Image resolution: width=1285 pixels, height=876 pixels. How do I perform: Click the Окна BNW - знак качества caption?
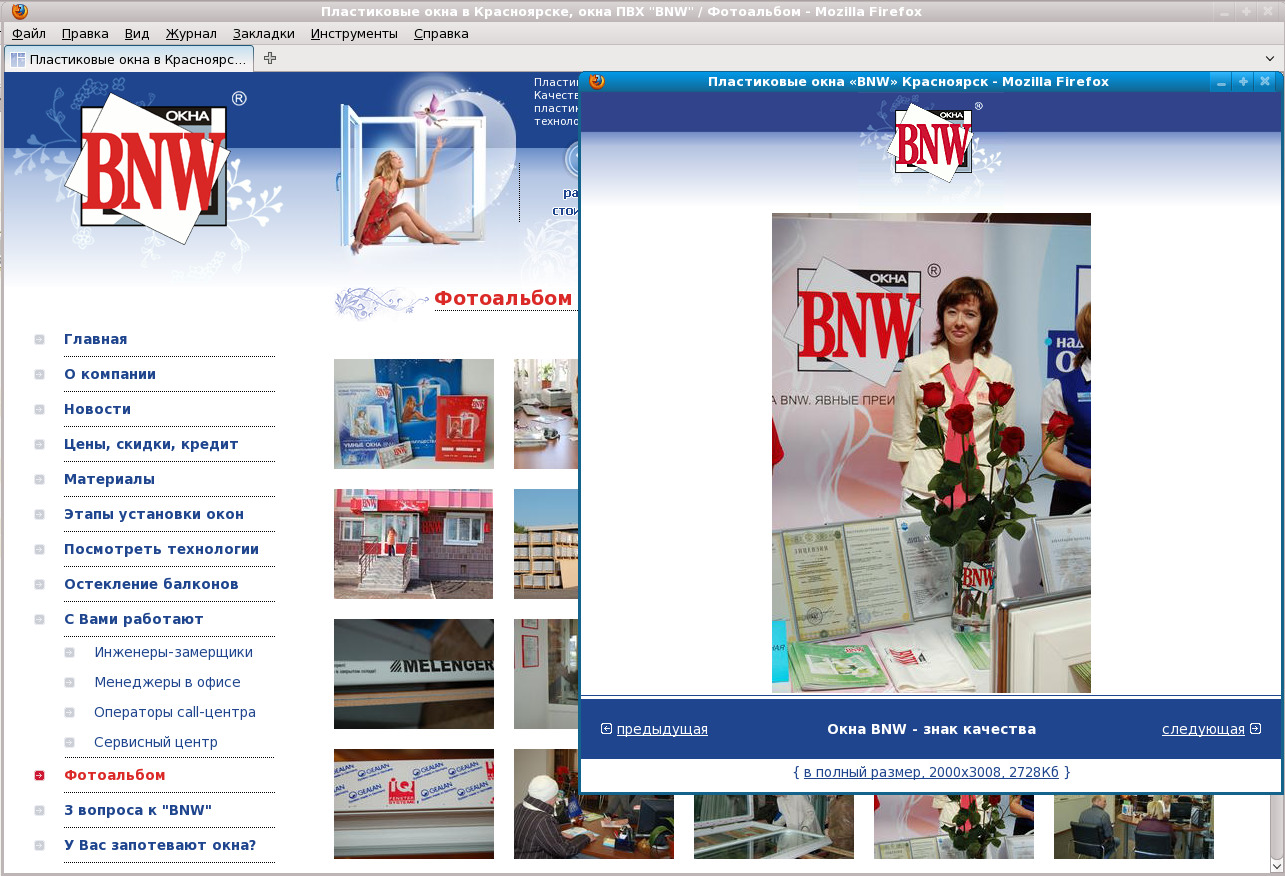click(931, 729)
